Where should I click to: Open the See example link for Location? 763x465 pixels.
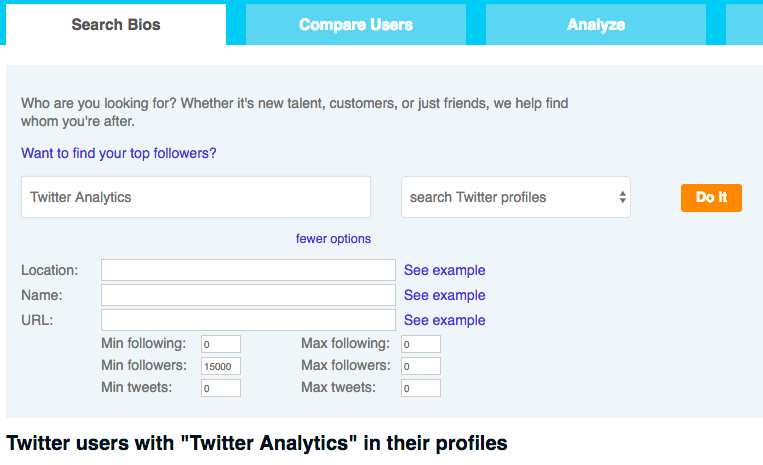444,270
